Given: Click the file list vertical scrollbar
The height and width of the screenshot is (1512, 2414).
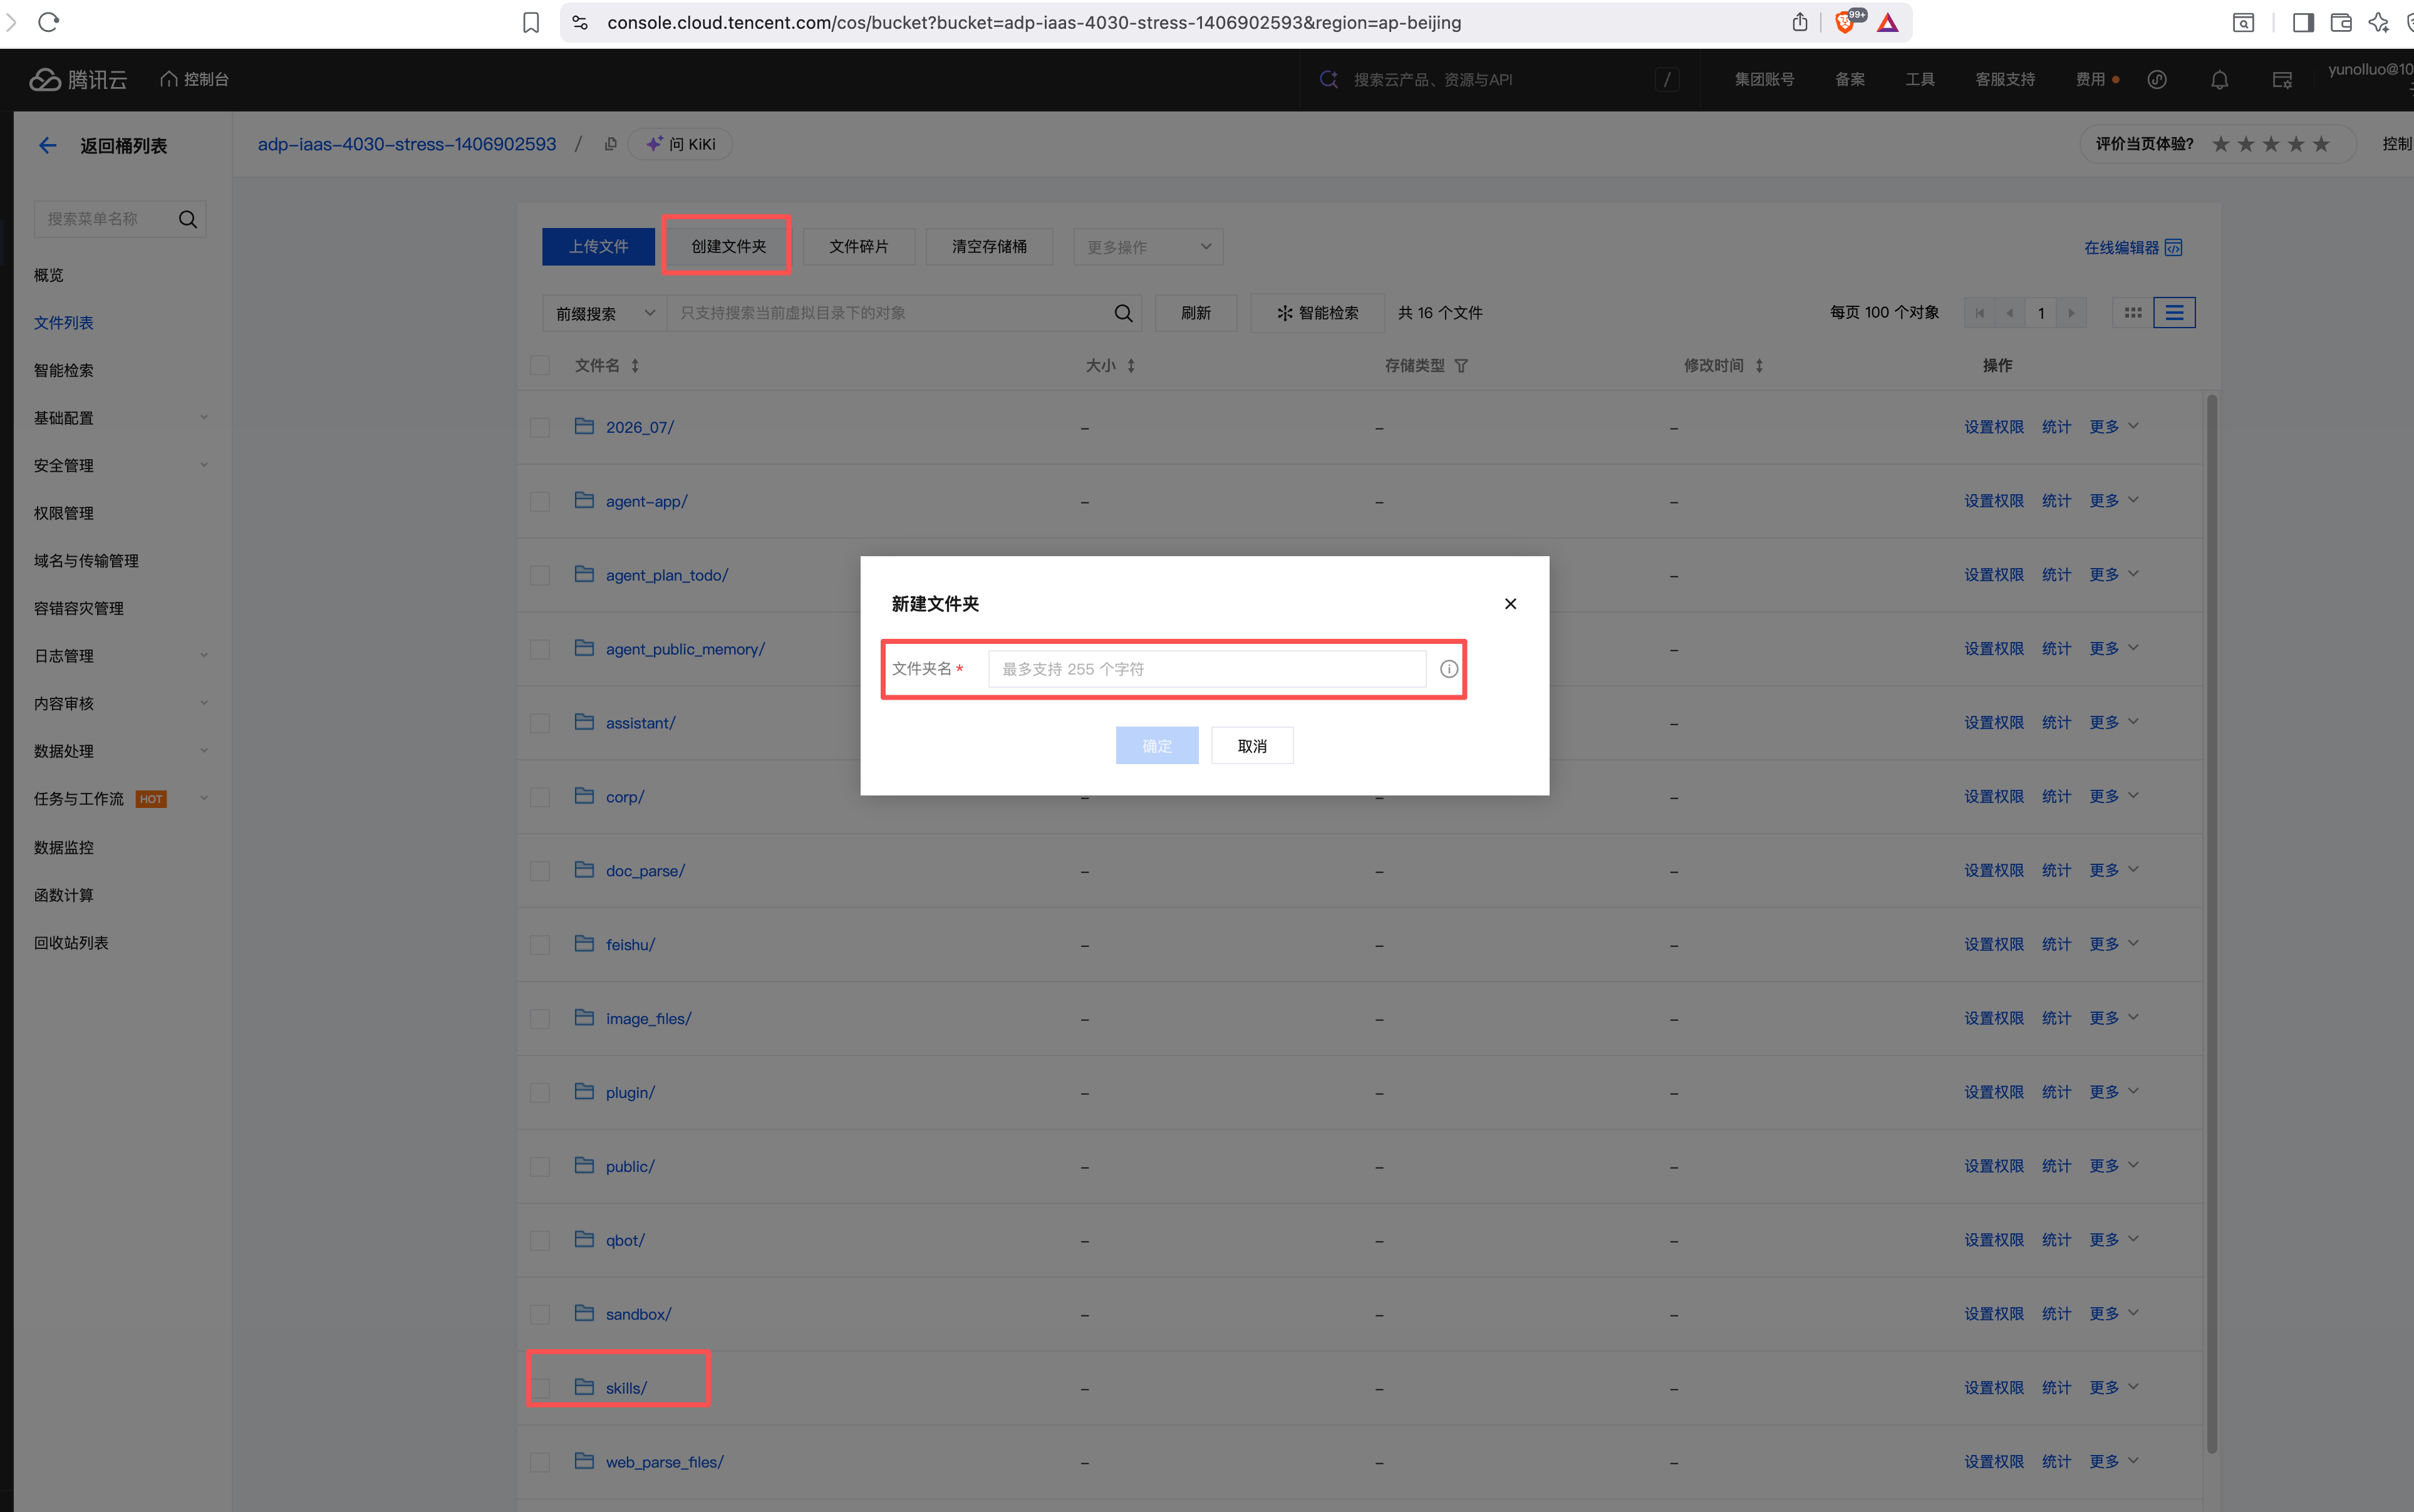Looking at the screenshot, I should click(2212, 924).
